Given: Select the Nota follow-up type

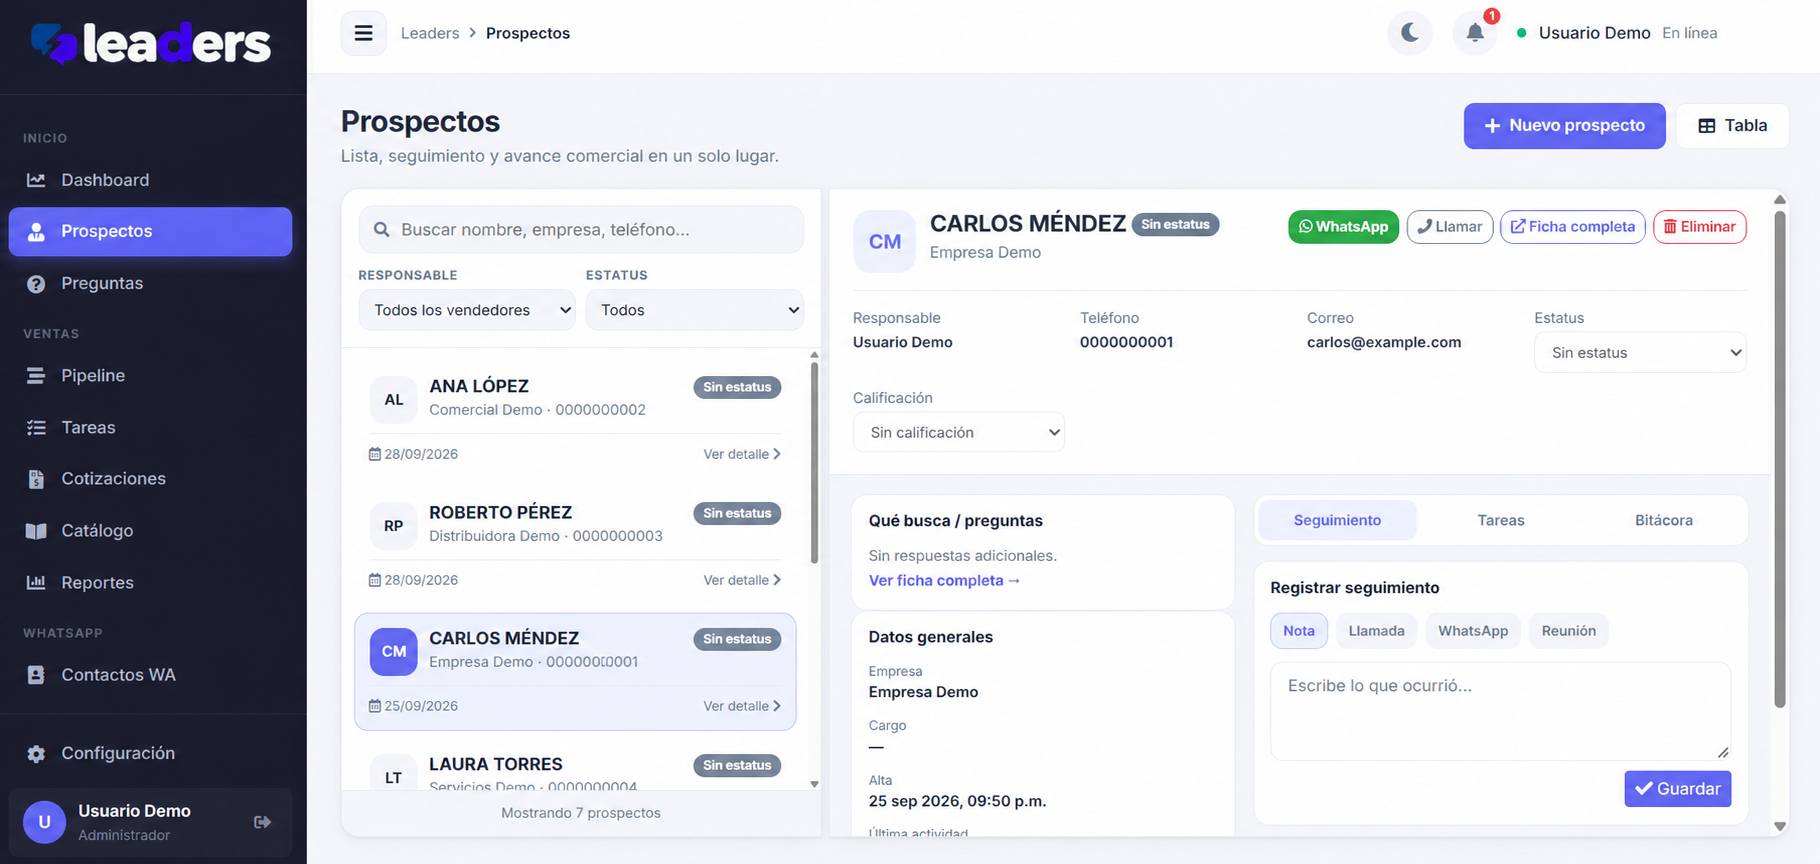Looking at the screenshot, I should pyautogui.click(x=1299, y=631).
